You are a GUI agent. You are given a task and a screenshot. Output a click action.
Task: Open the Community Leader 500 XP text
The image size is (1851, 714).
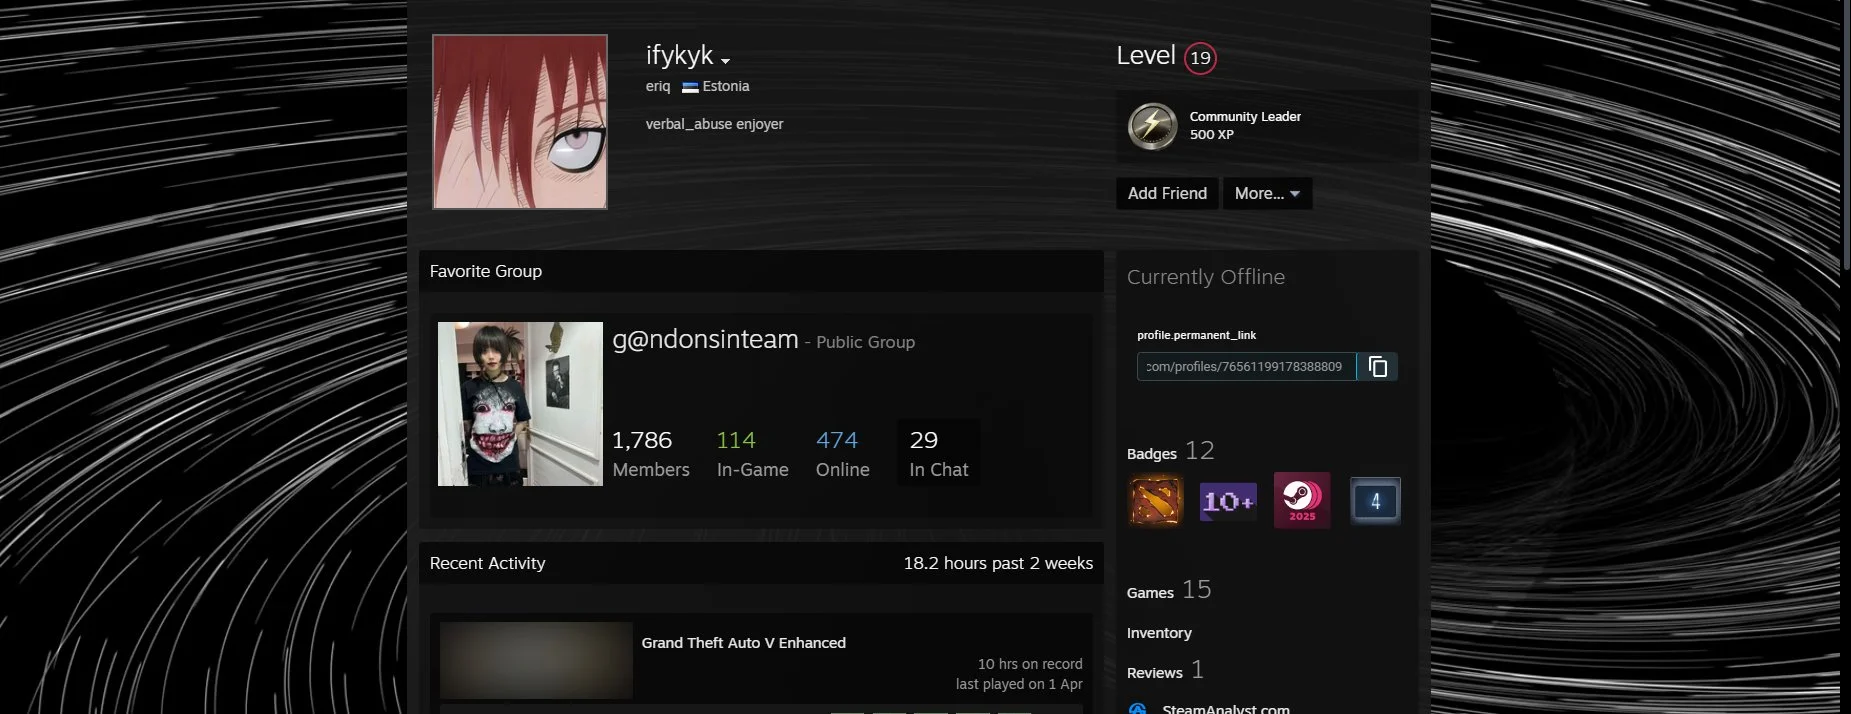1245,125
